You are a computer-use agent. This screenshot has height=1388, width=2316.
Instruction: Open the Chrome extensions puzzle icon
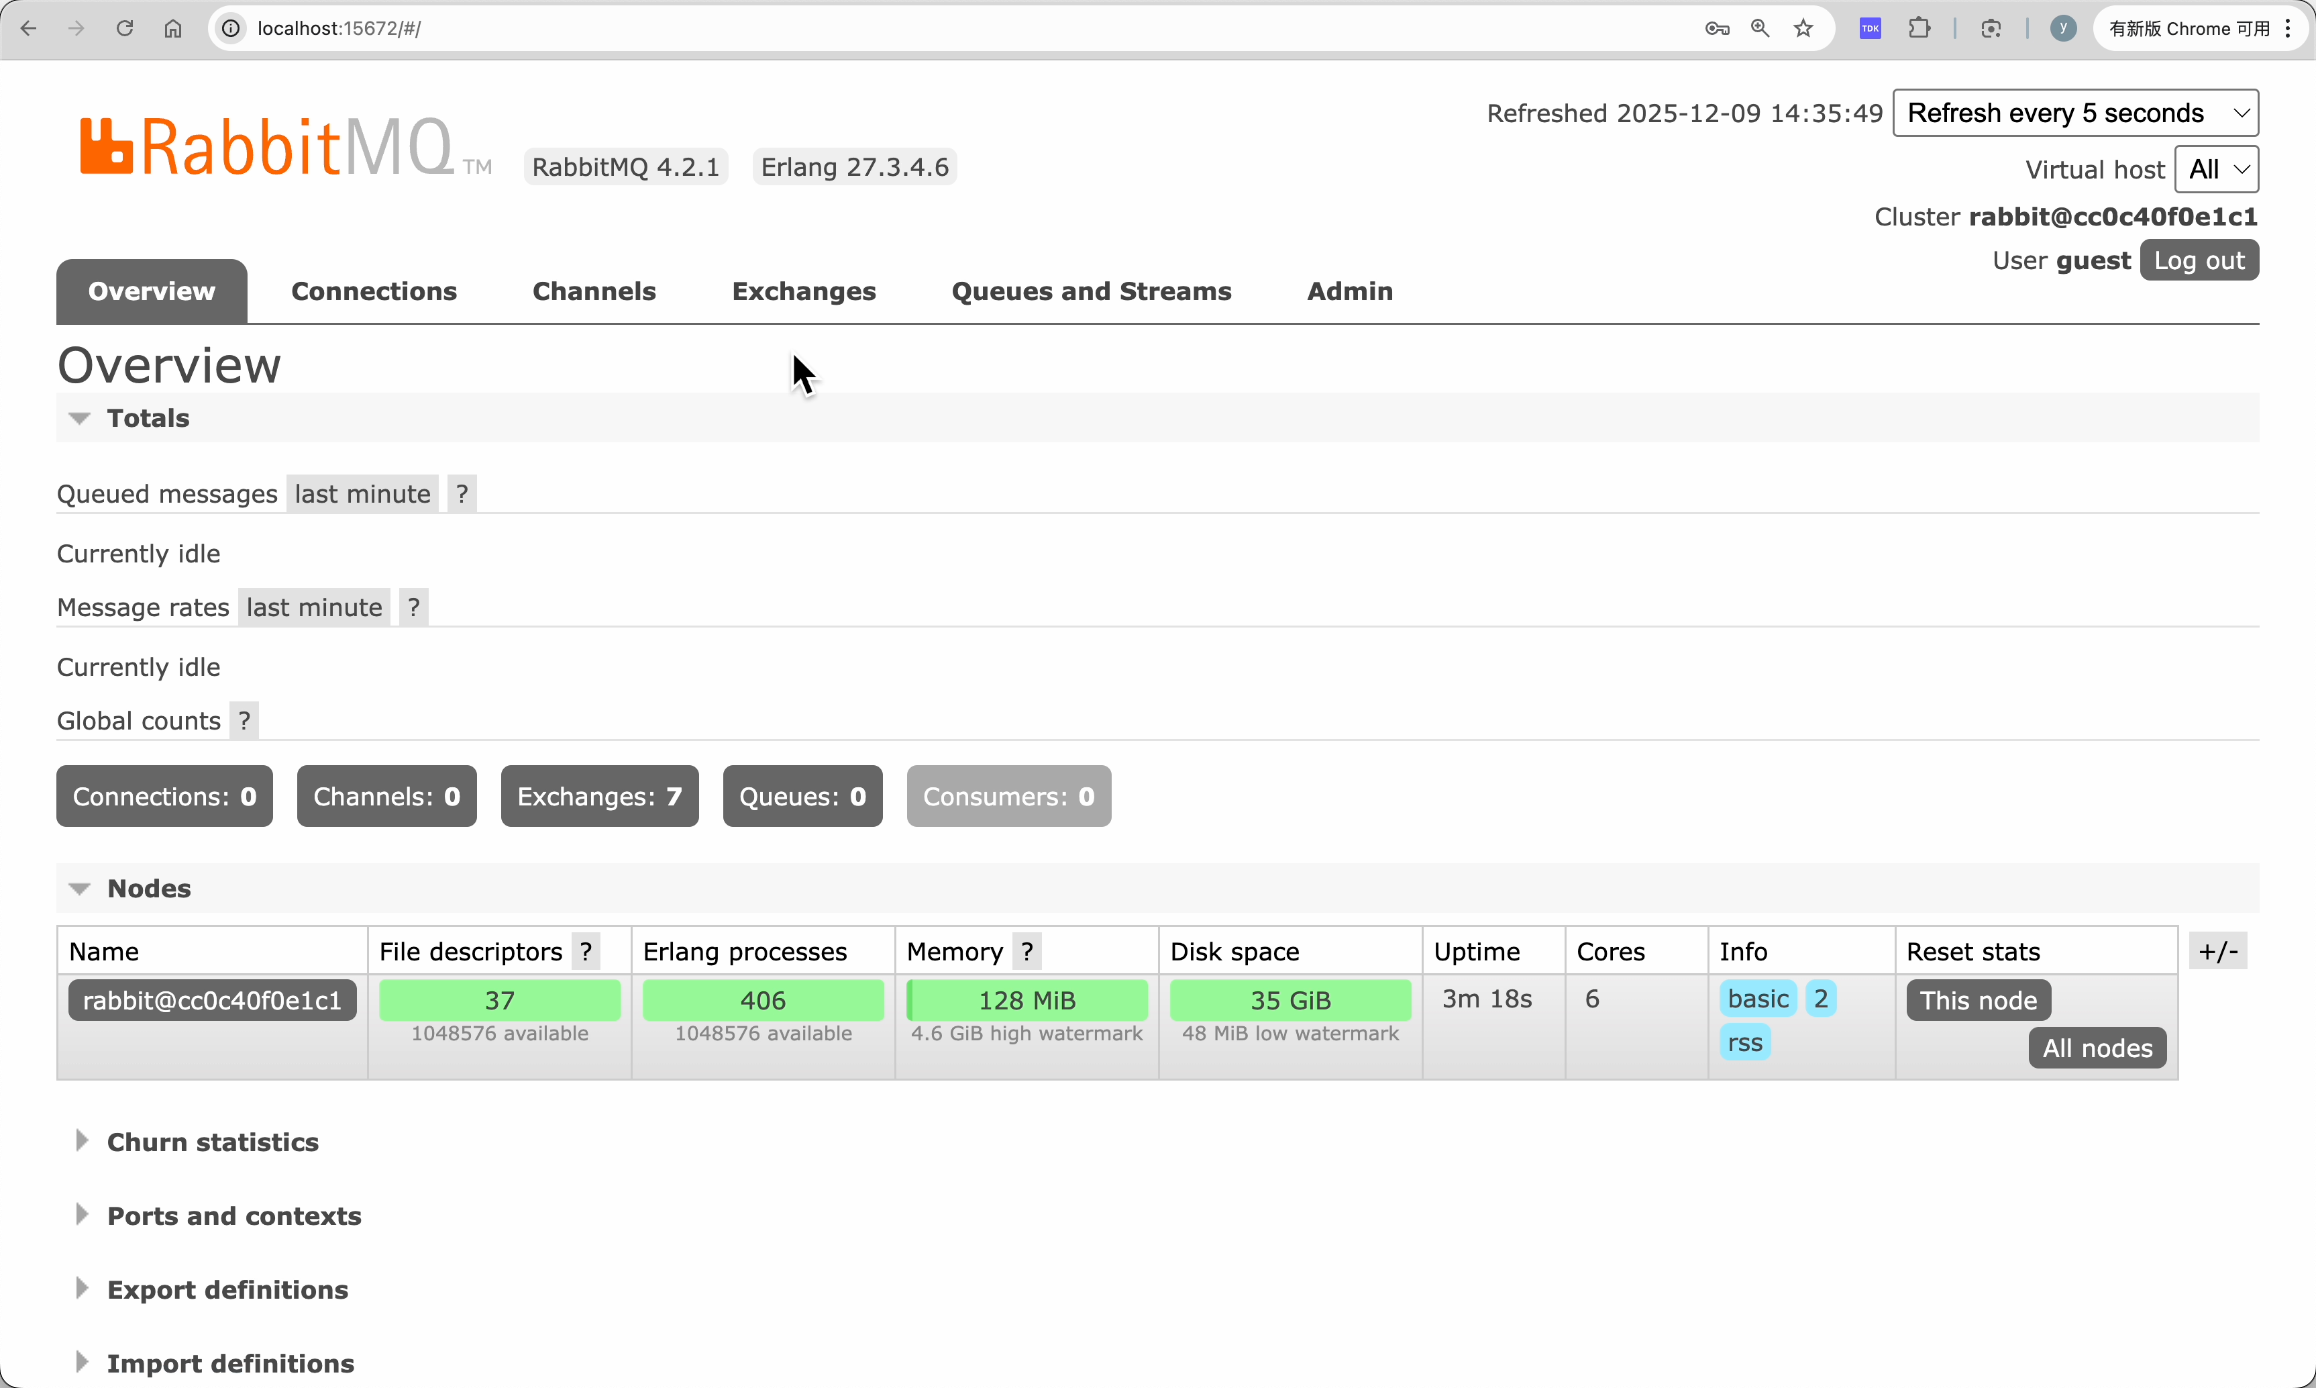(x=1919, y=28)
